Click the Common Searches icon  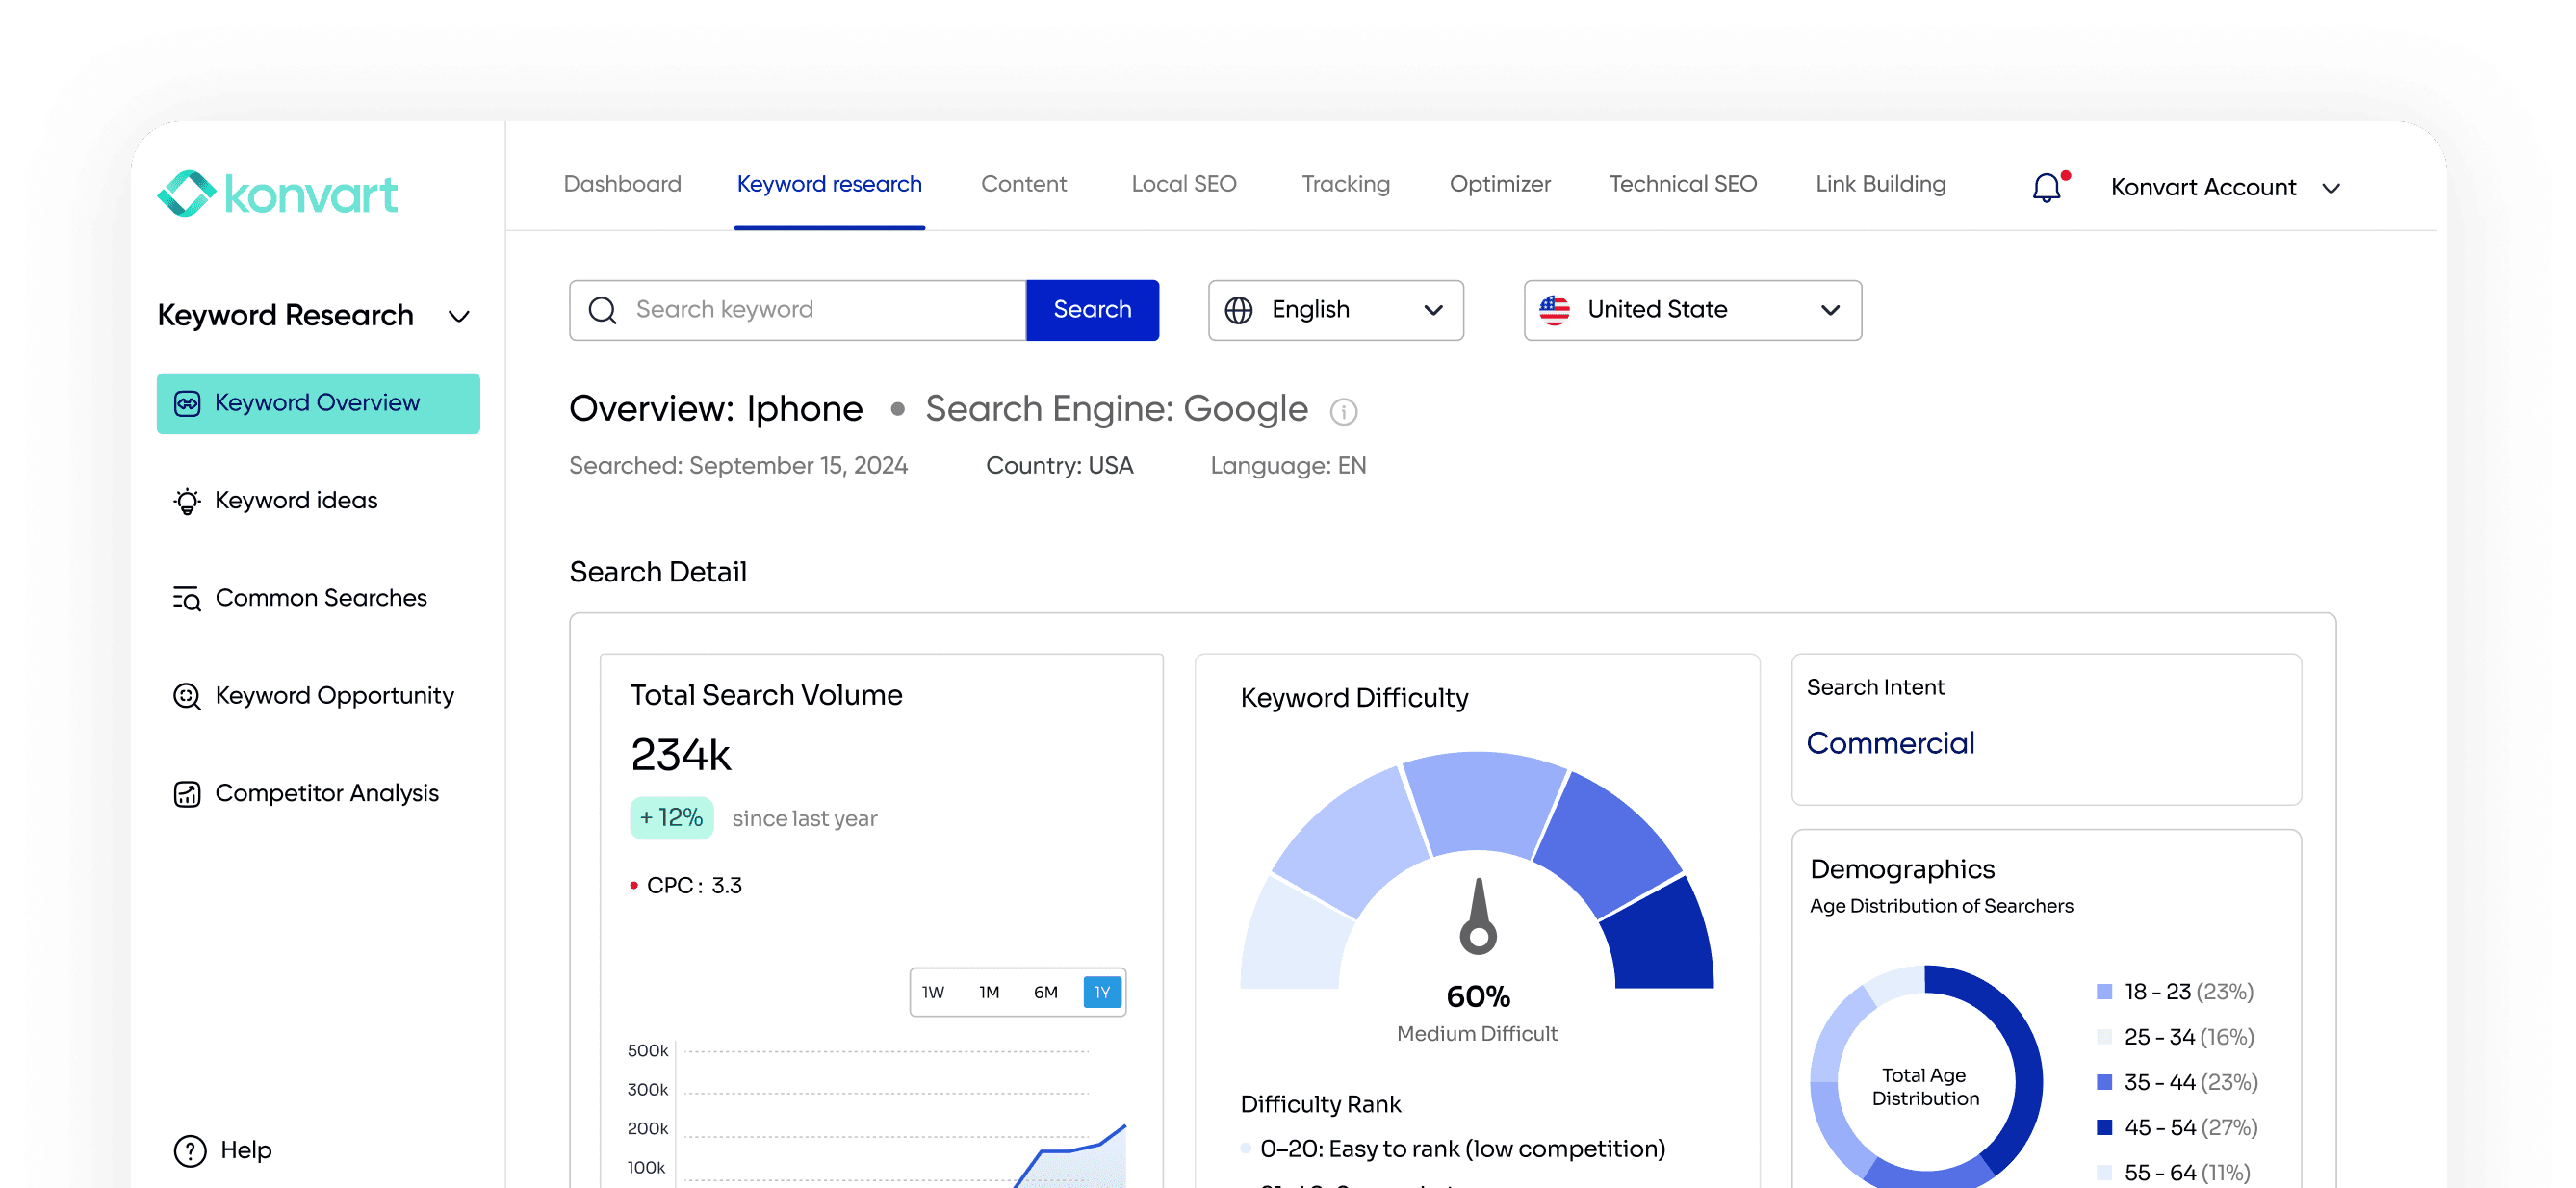click(x=186, y=597)
